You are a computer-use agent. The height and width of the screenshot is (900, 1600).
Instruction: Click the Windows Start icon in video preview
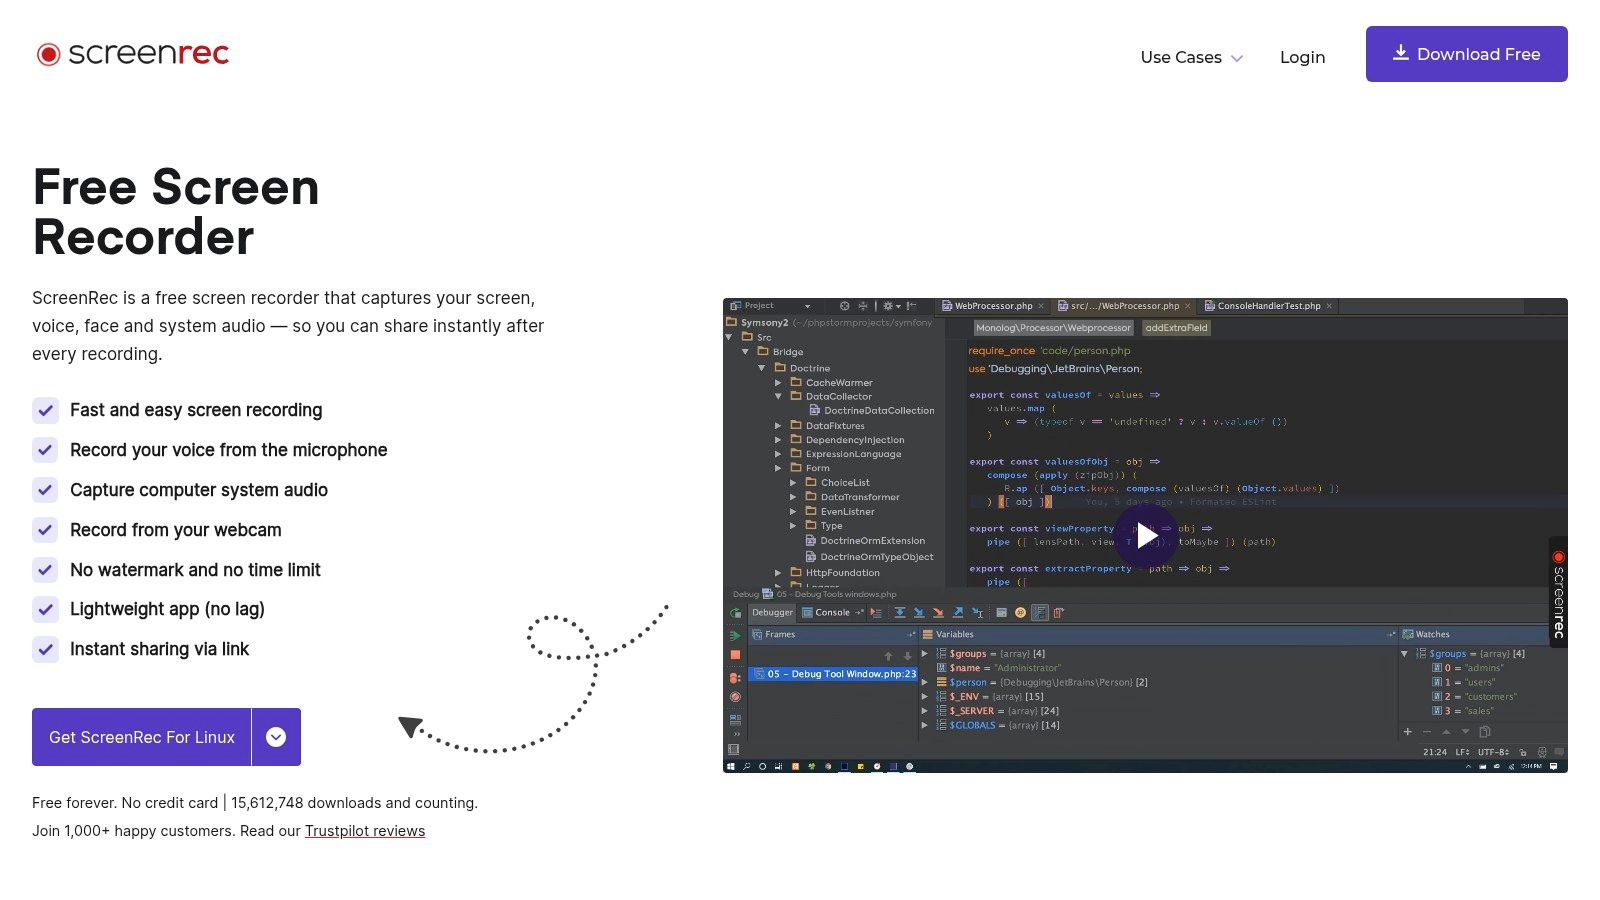coord(731,767)
